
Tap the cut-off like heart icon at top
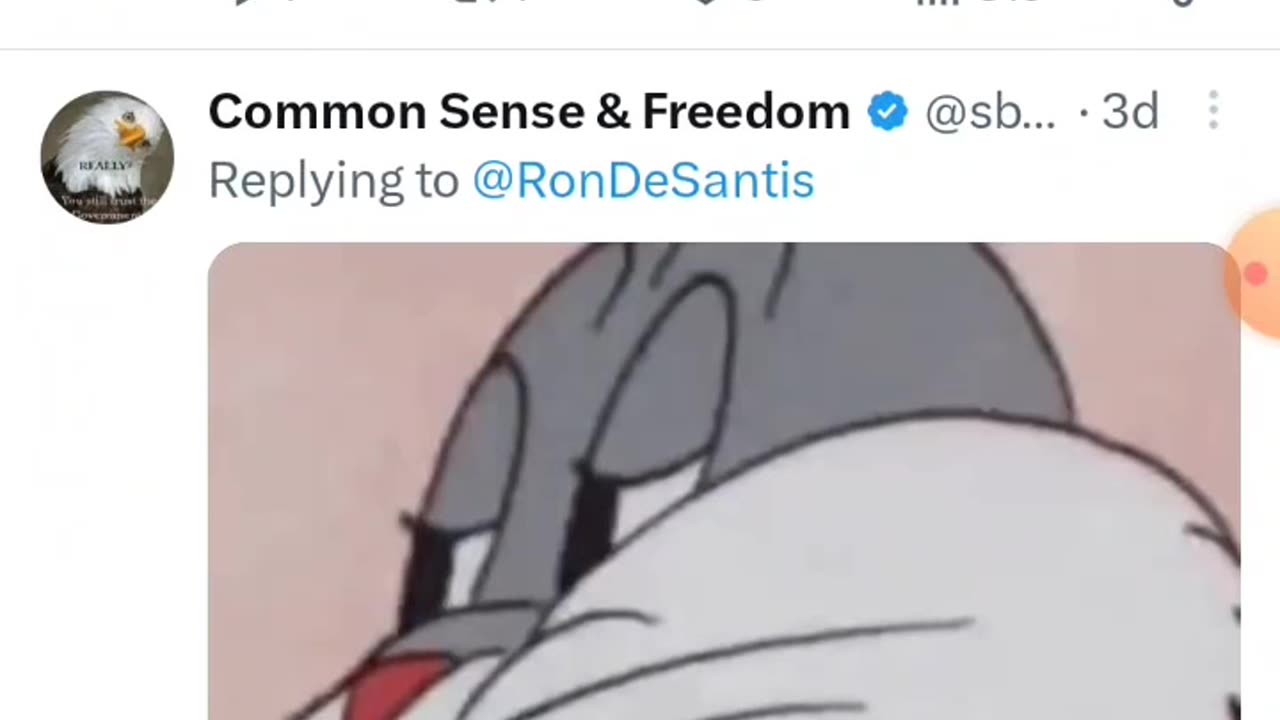[706, 3]
